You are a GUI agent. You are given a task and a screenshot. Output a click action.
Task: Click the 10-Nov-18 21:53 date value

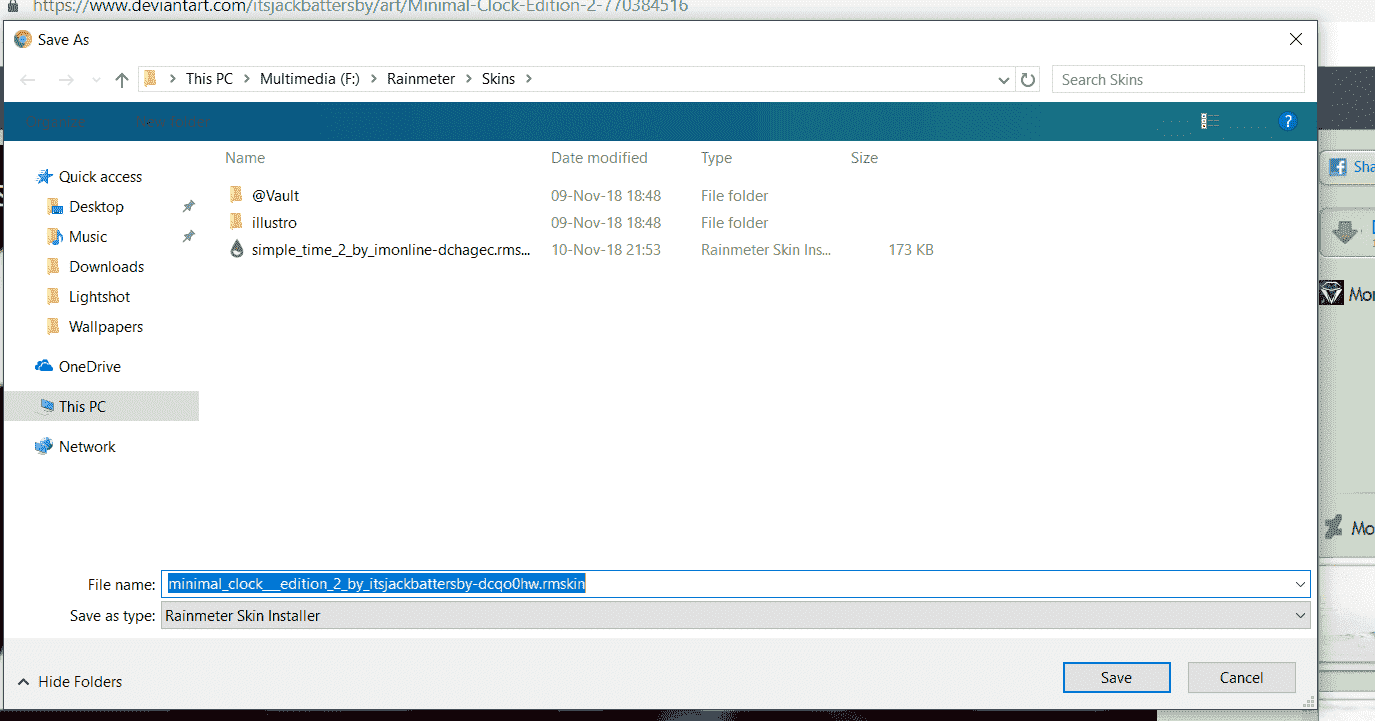click(606, 249)
